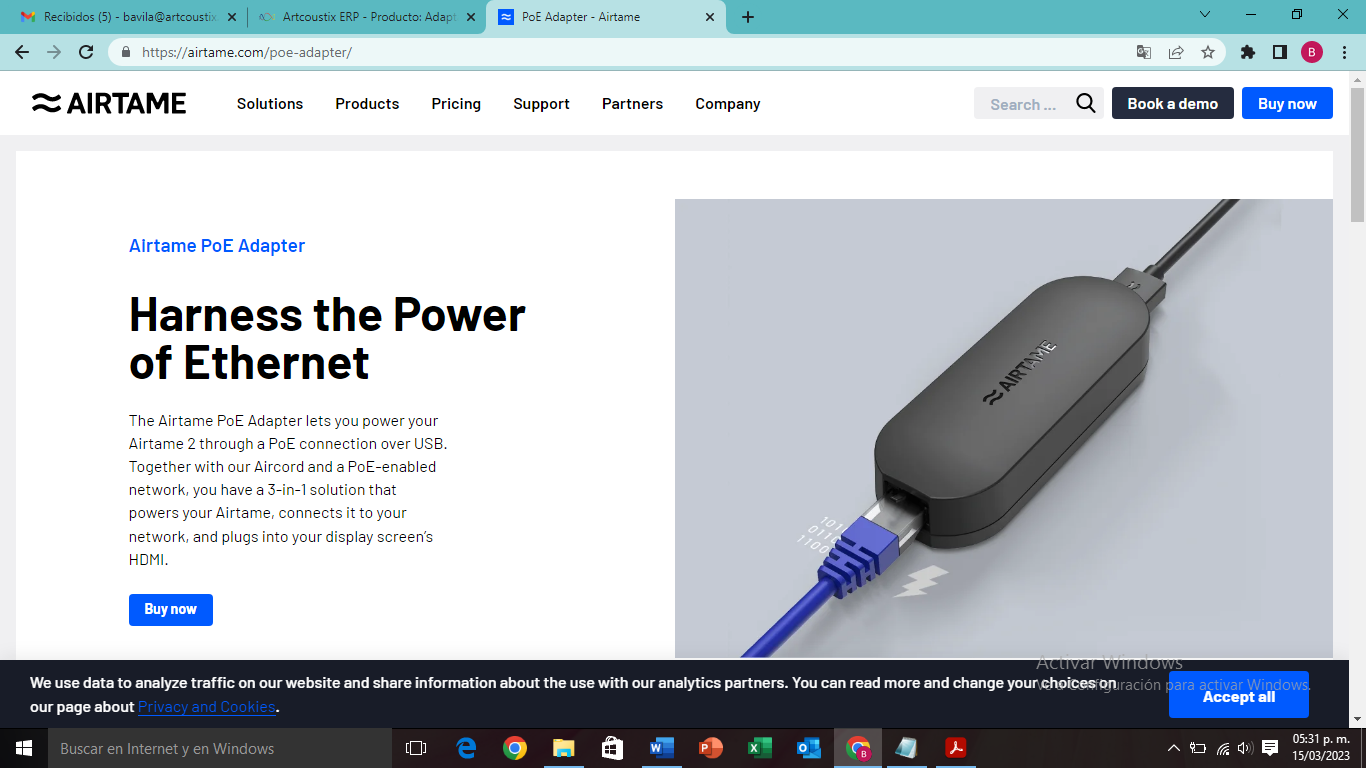Click the search magnifier icon
The image size is (1366, 768).
1086,103
